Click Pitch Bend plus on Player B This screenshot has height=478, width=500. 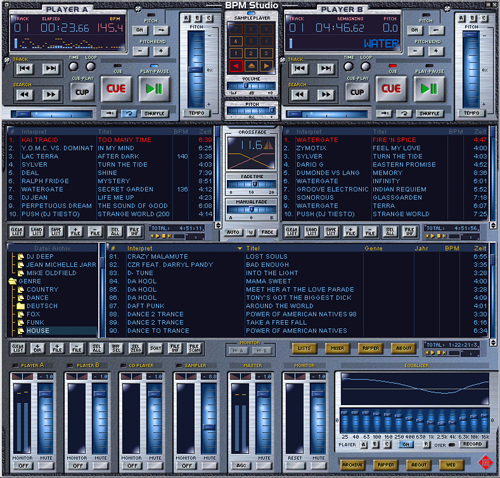pos(436,51)
